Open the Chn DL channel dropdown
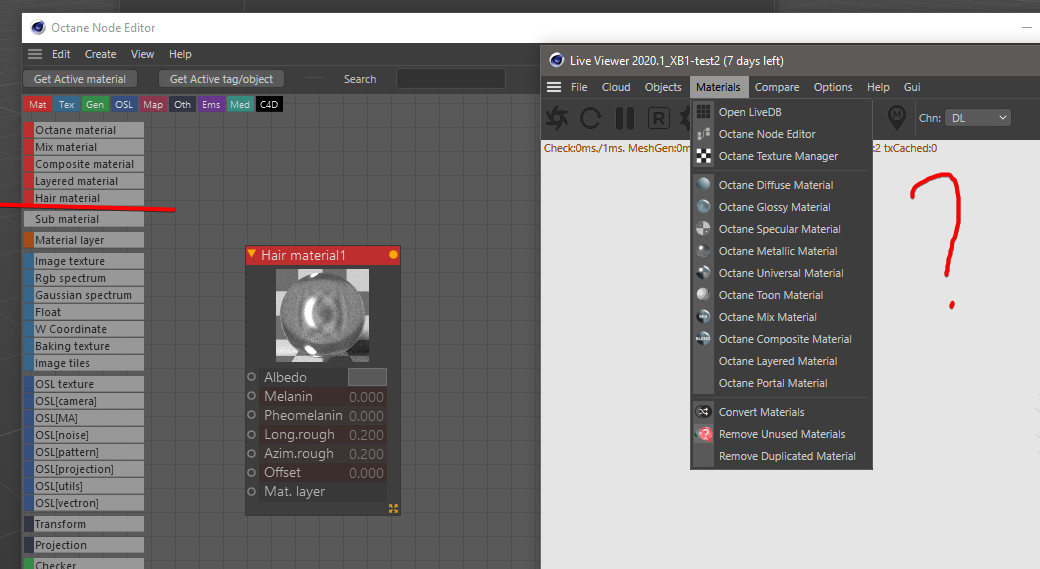This screenshot has width=1040, height=569. pyautogui.click(x=978, y=118)
